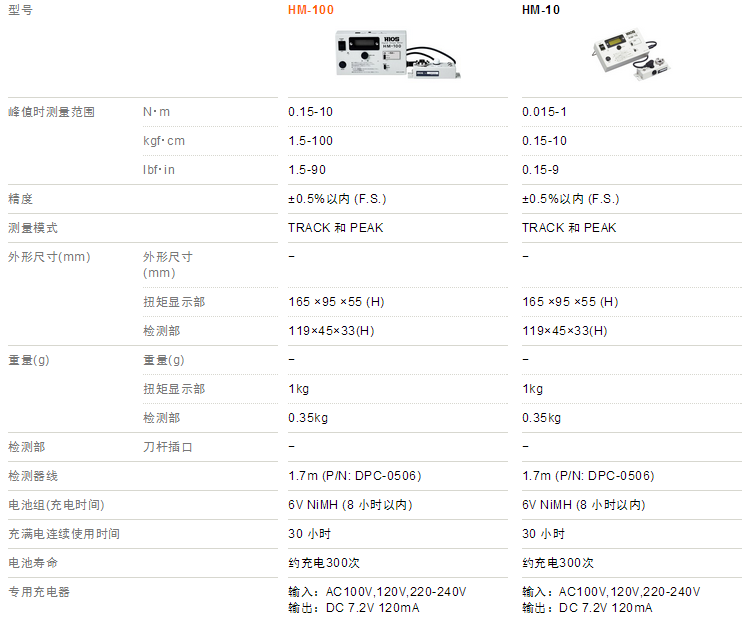
Task: Click the 型号 row header
Action: (x=21, y=10)
